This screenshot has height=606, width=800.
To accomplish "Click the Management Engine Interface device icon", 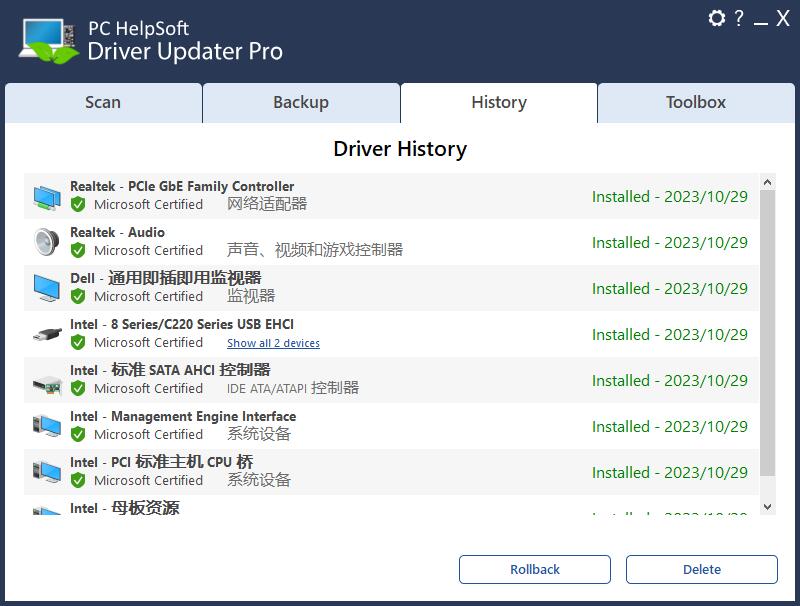I will click(46, 425).
